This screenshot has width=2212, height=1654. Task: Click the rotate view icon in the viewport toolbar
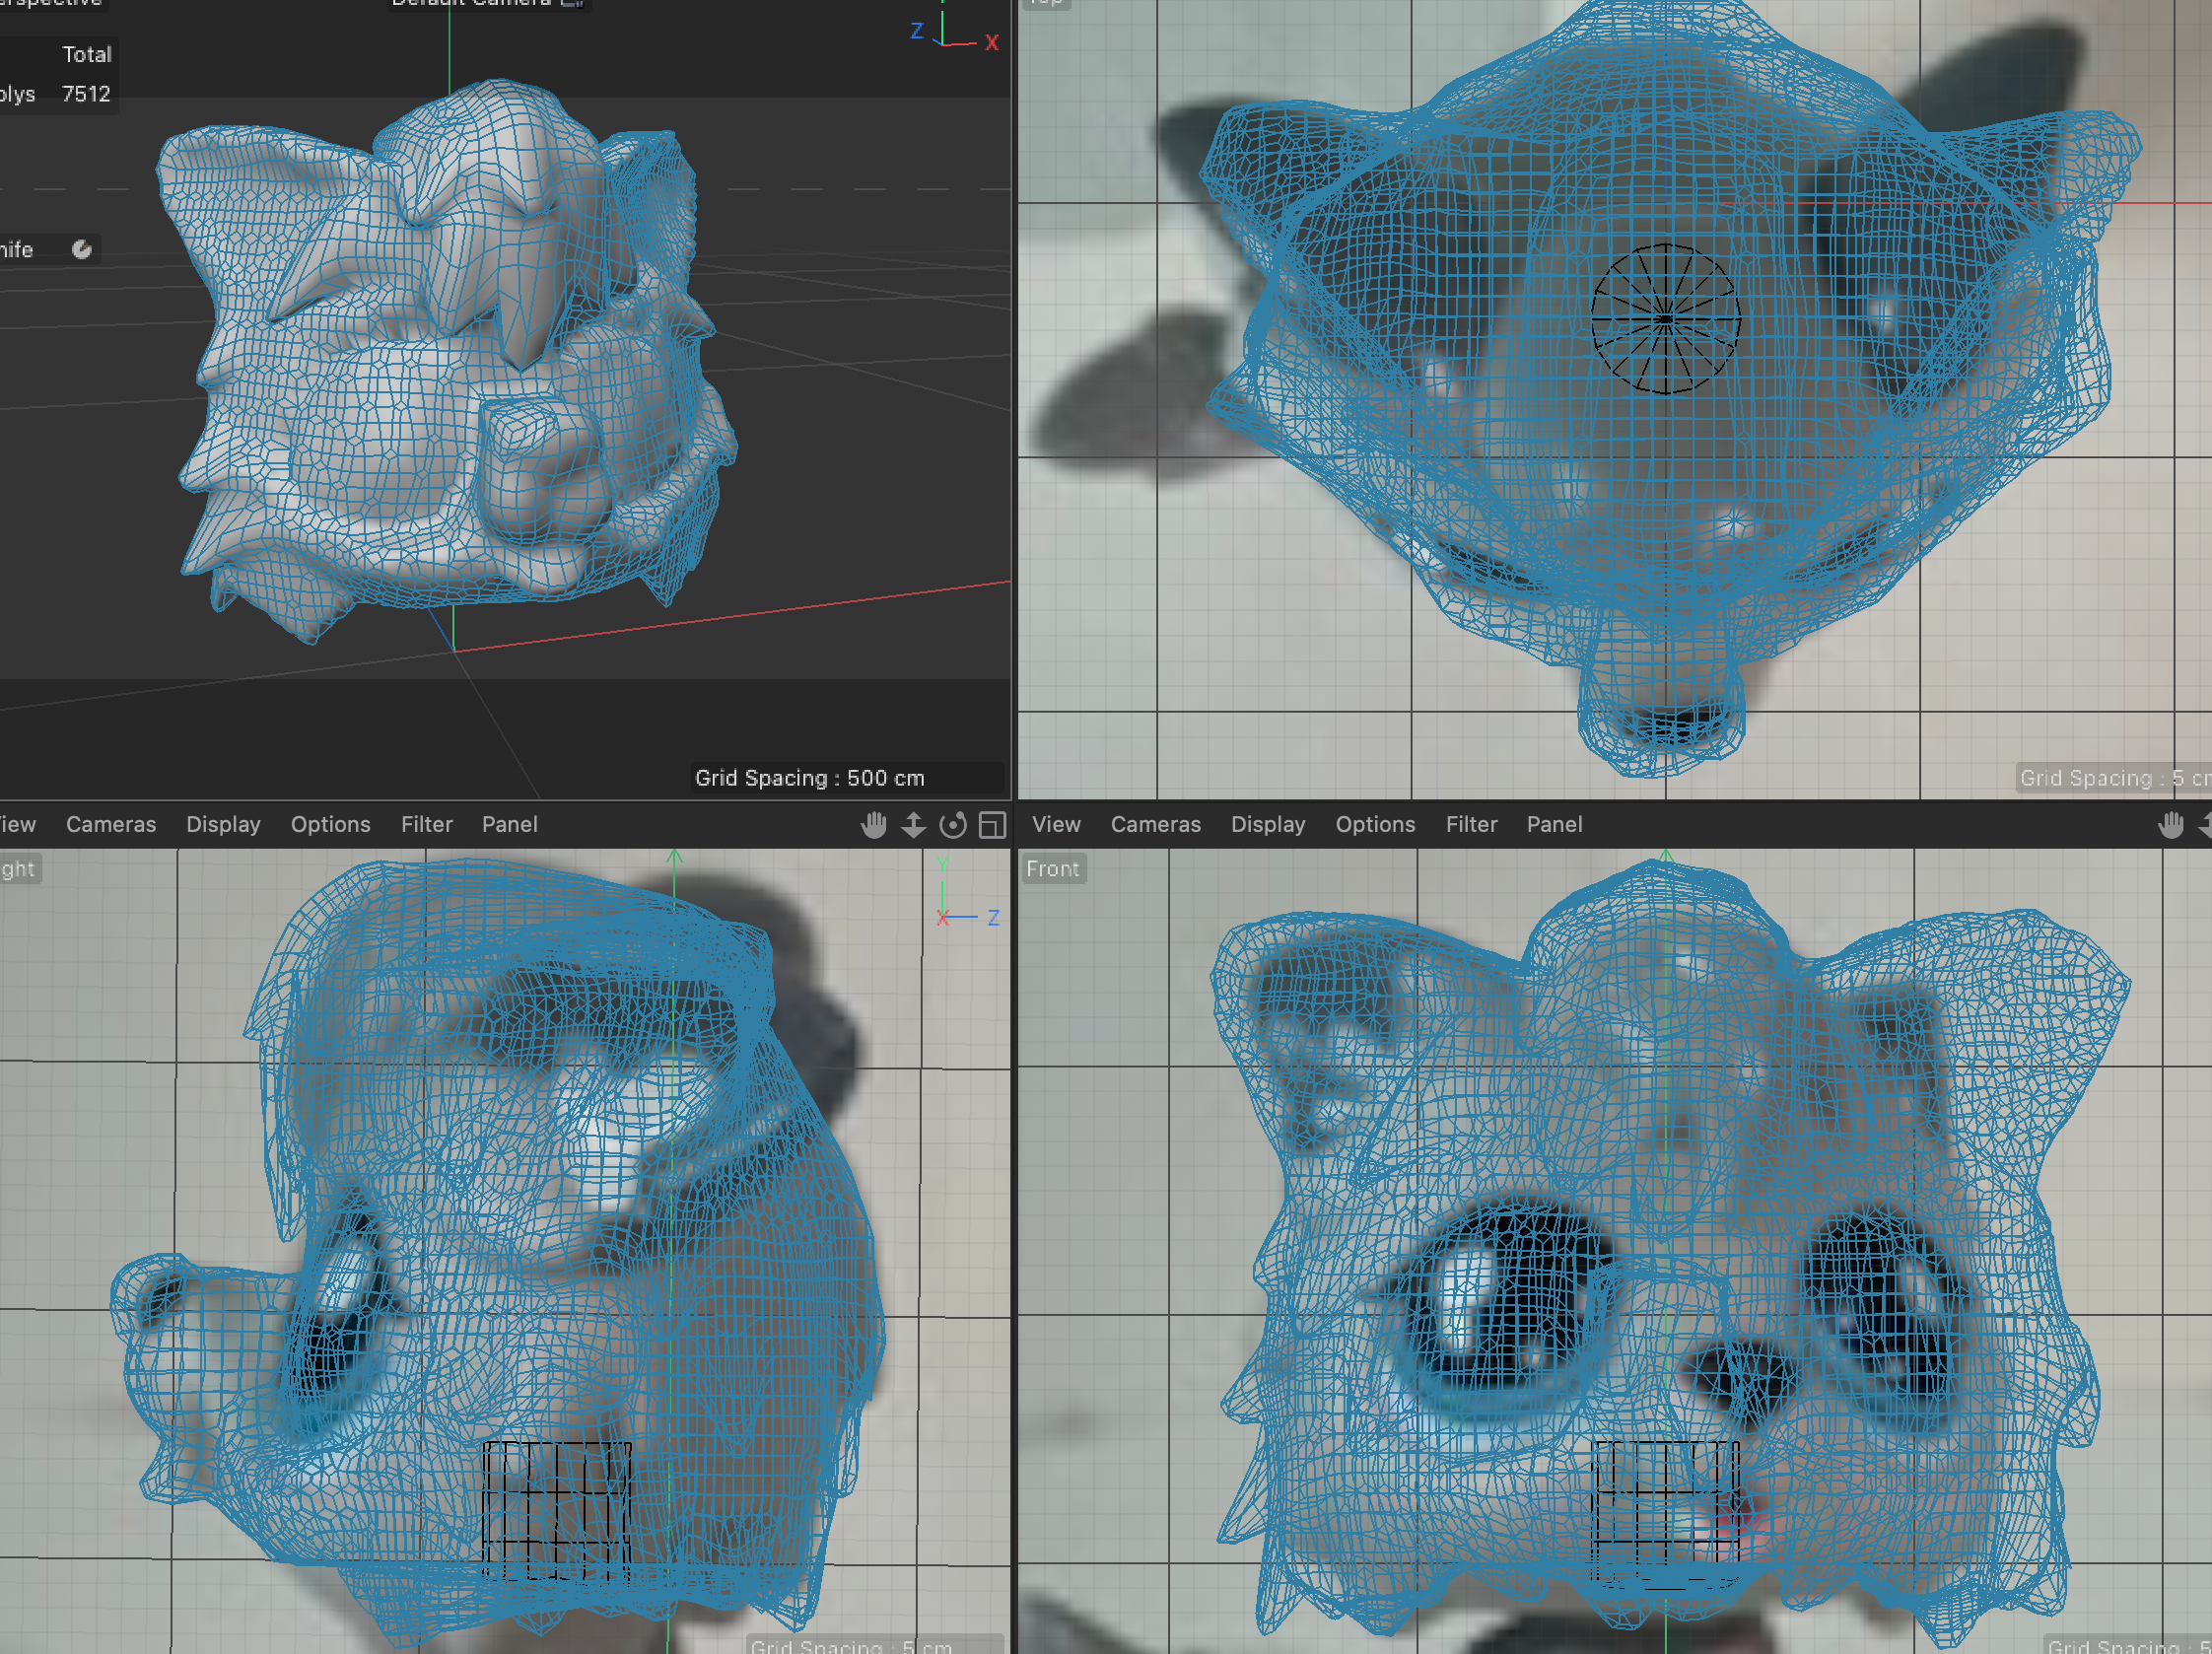(953, 825)
